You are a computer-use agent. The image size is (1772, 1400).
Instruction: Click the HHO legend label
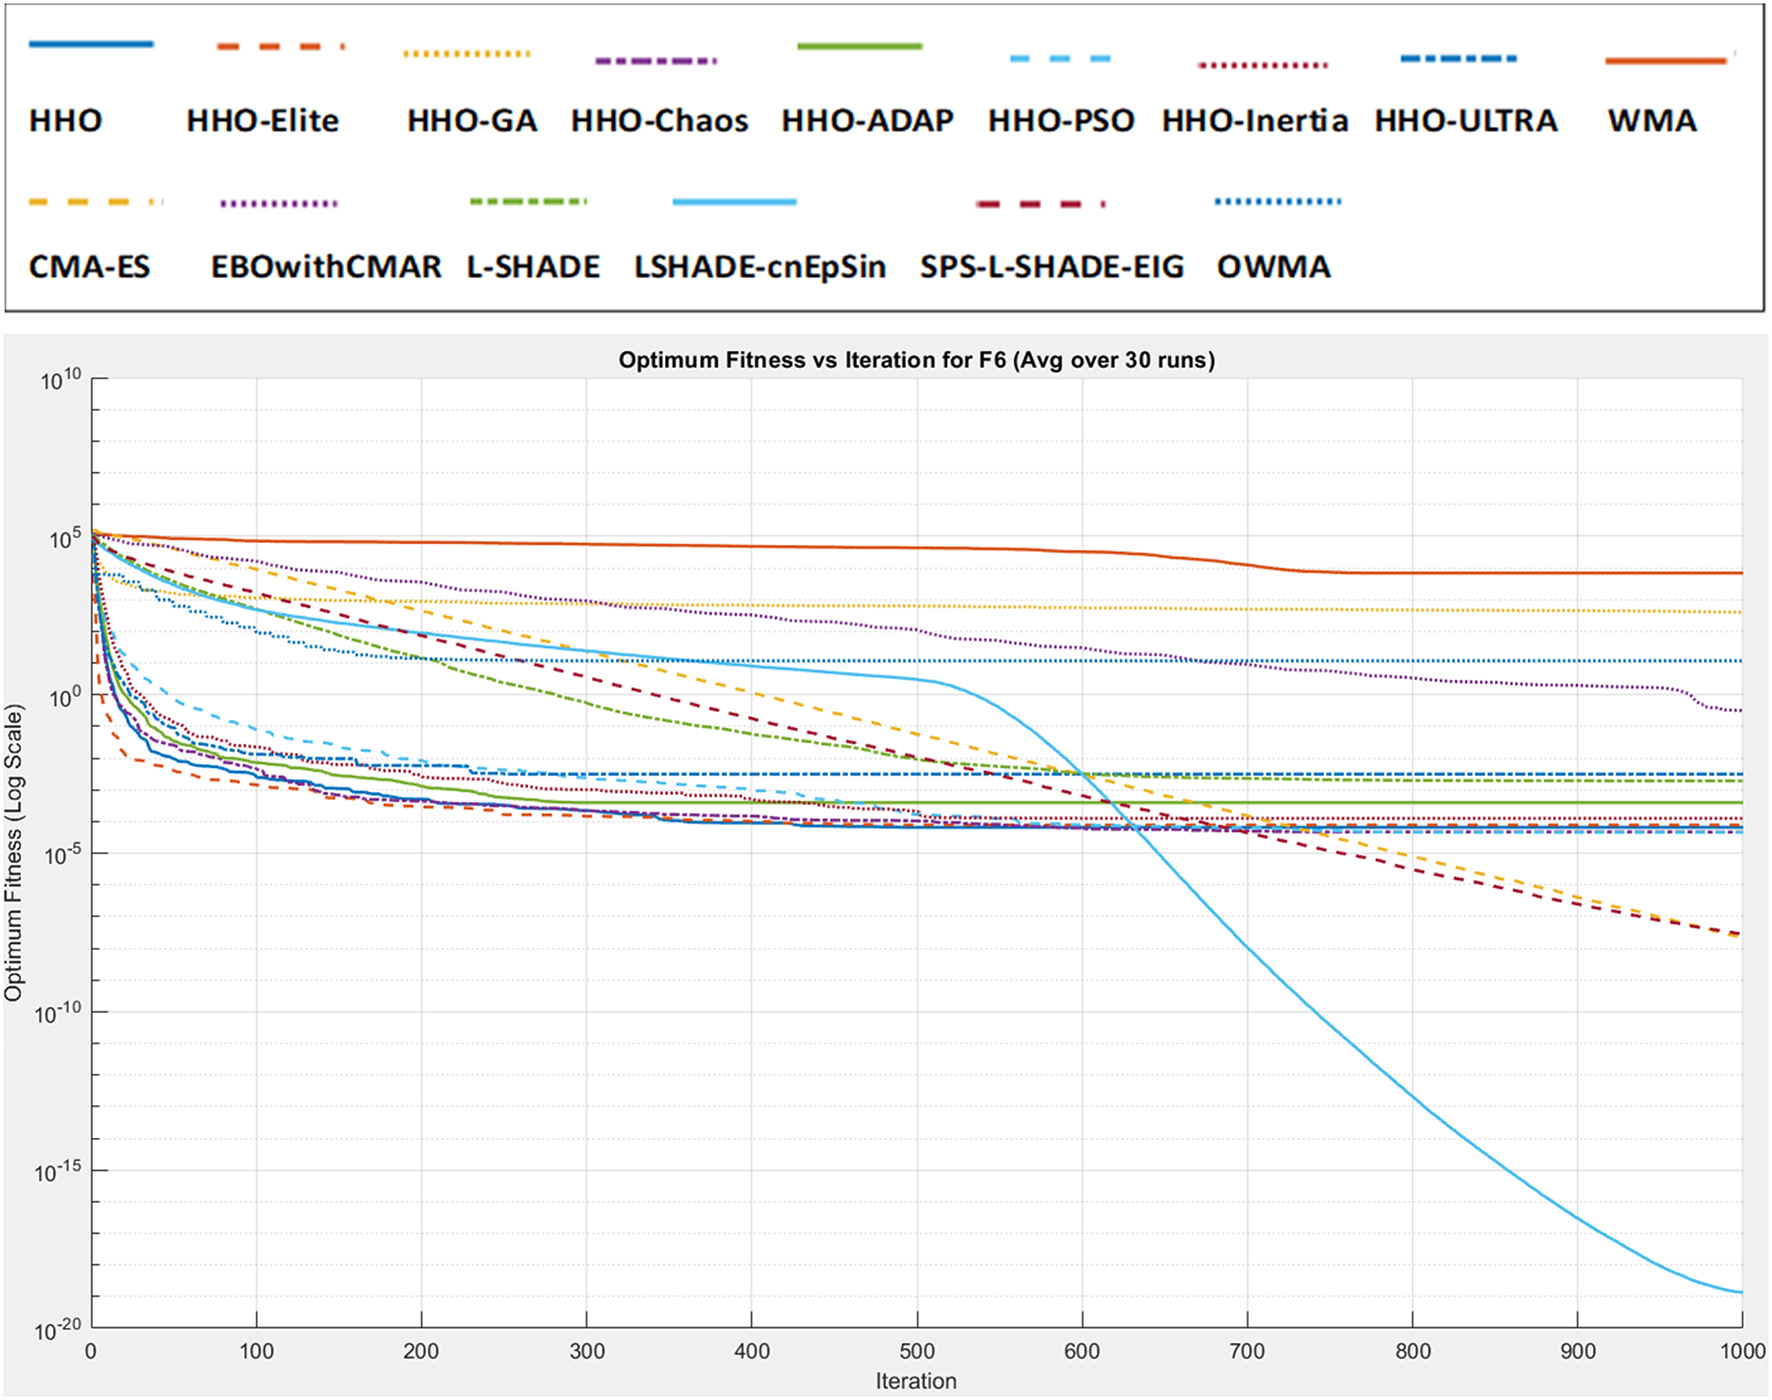pyautogui.click(x=65, y=121)
